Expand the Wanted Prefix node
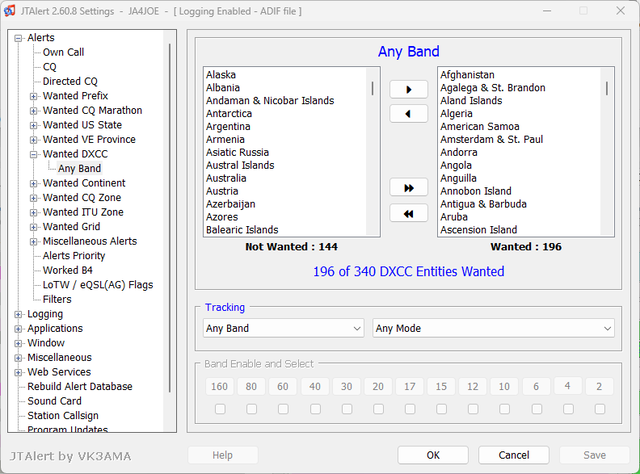Viewport: 640px width, 474px height. click(33, 96)
